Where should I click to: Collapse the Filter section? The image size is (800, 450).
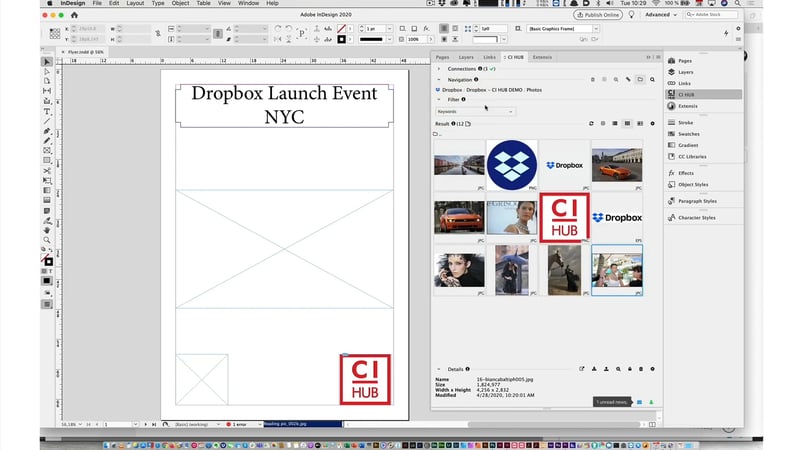439,99
